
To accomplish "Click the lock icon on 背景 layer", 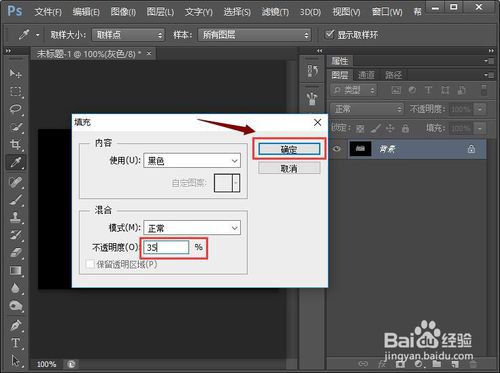I will point(471,149).
